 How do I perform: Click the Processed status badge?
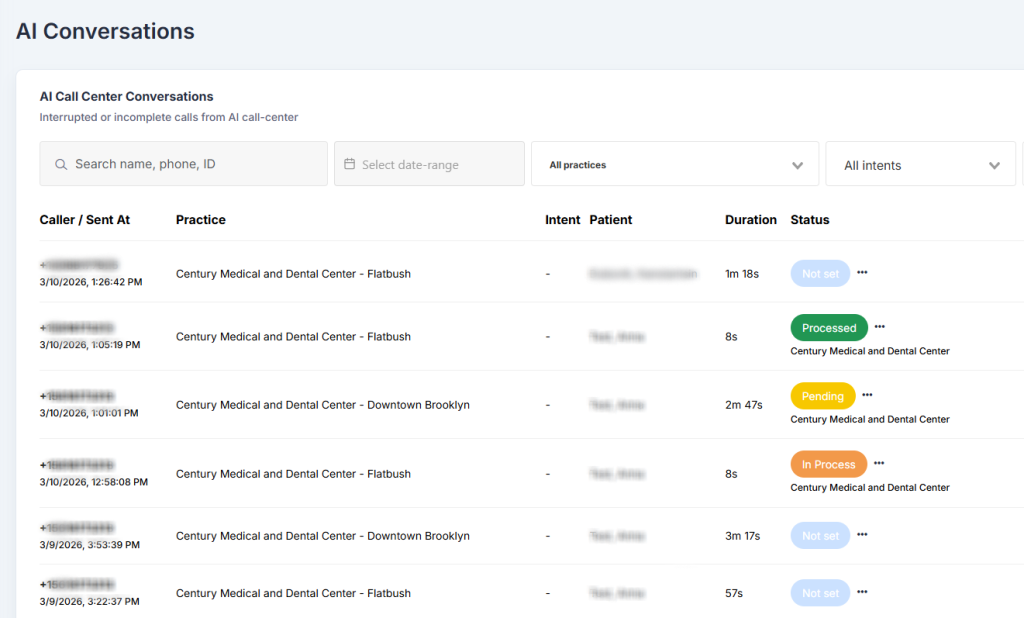pyautogui.click(x=827, y=327)
